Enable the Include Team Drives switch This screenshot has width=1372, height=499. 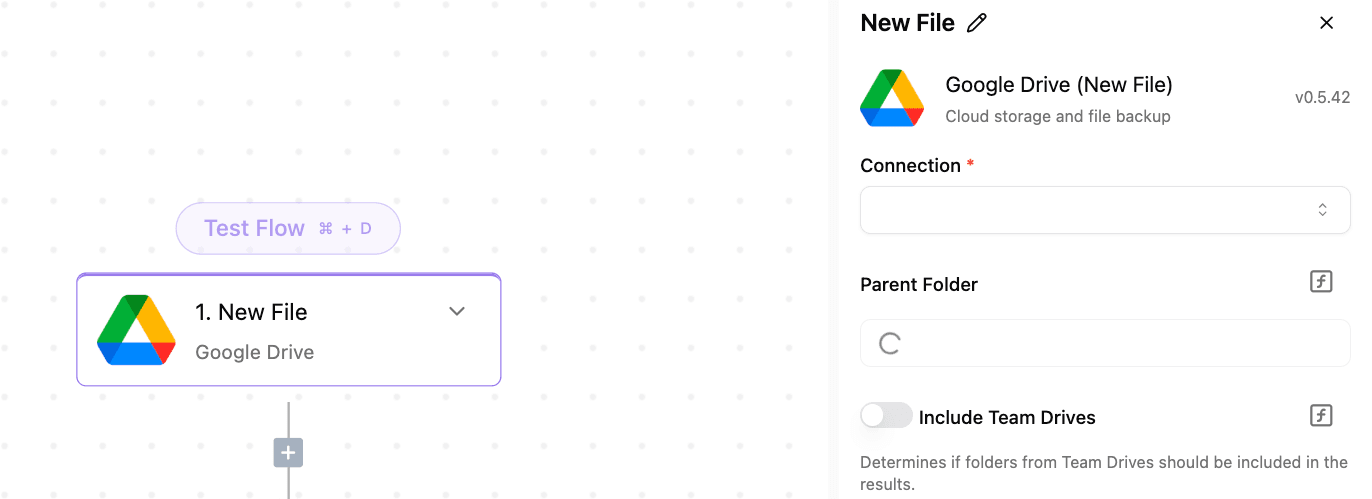tap(886, 415)
